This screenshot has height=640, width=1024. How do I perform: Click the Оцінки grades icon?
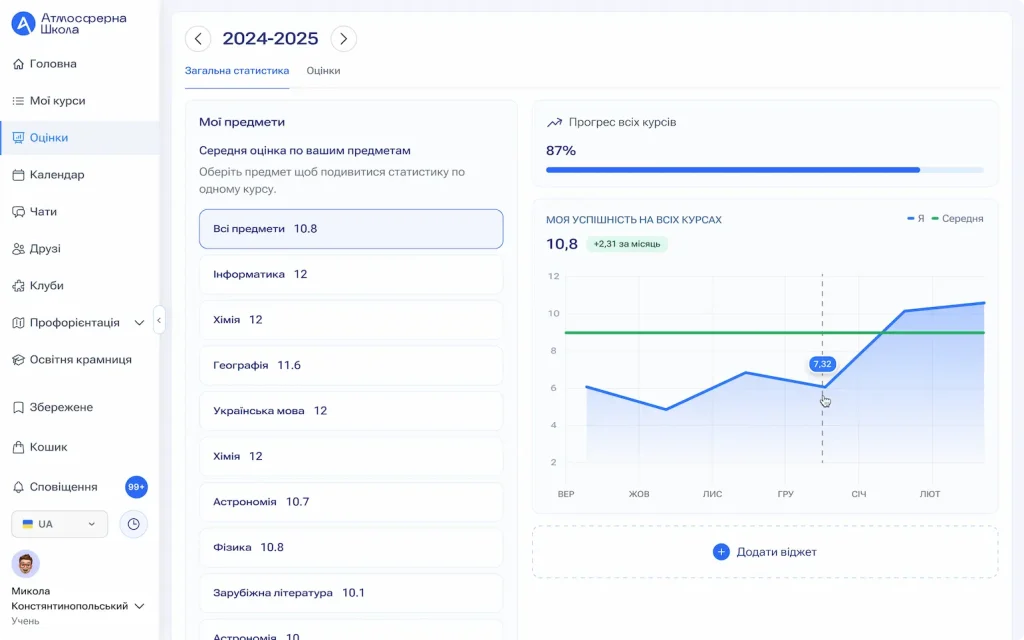pyautogui.click(x=20, y=137)
